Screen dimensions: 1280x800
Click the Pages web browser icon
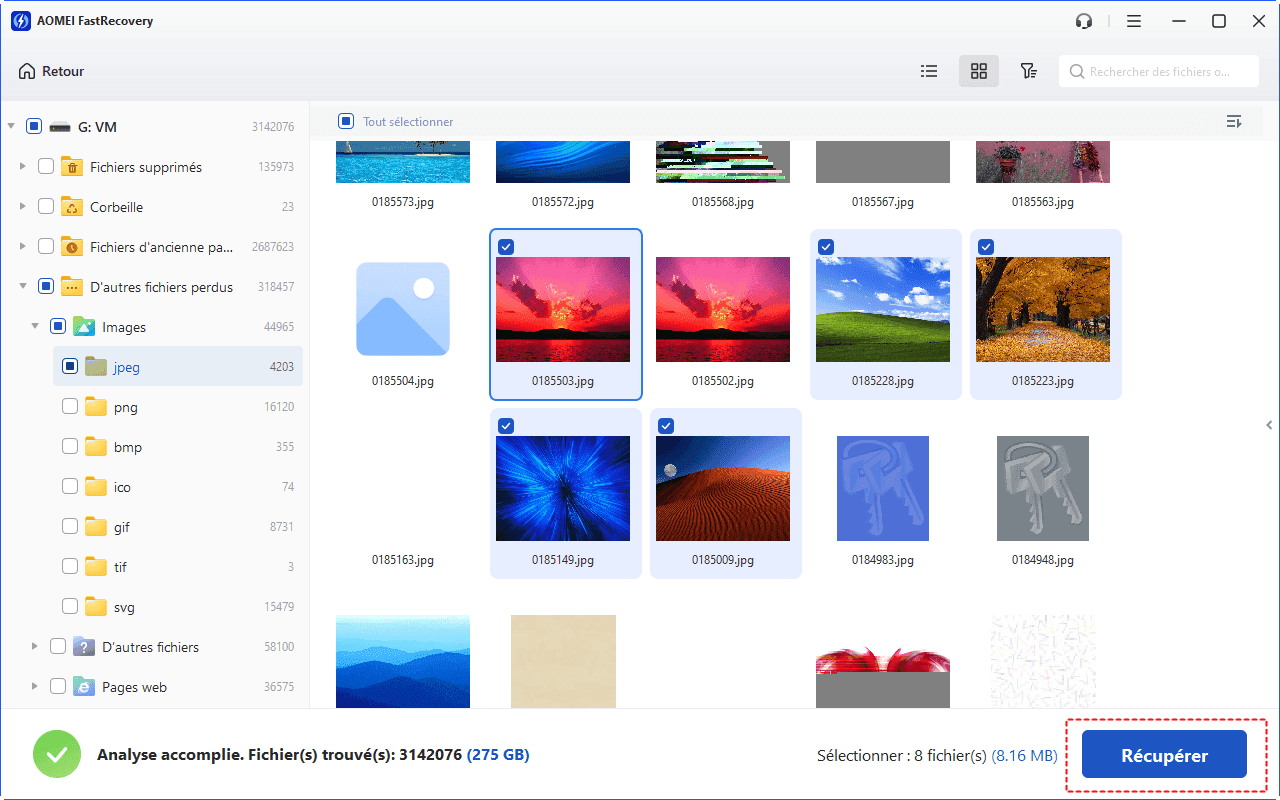(x=84, y=687)
